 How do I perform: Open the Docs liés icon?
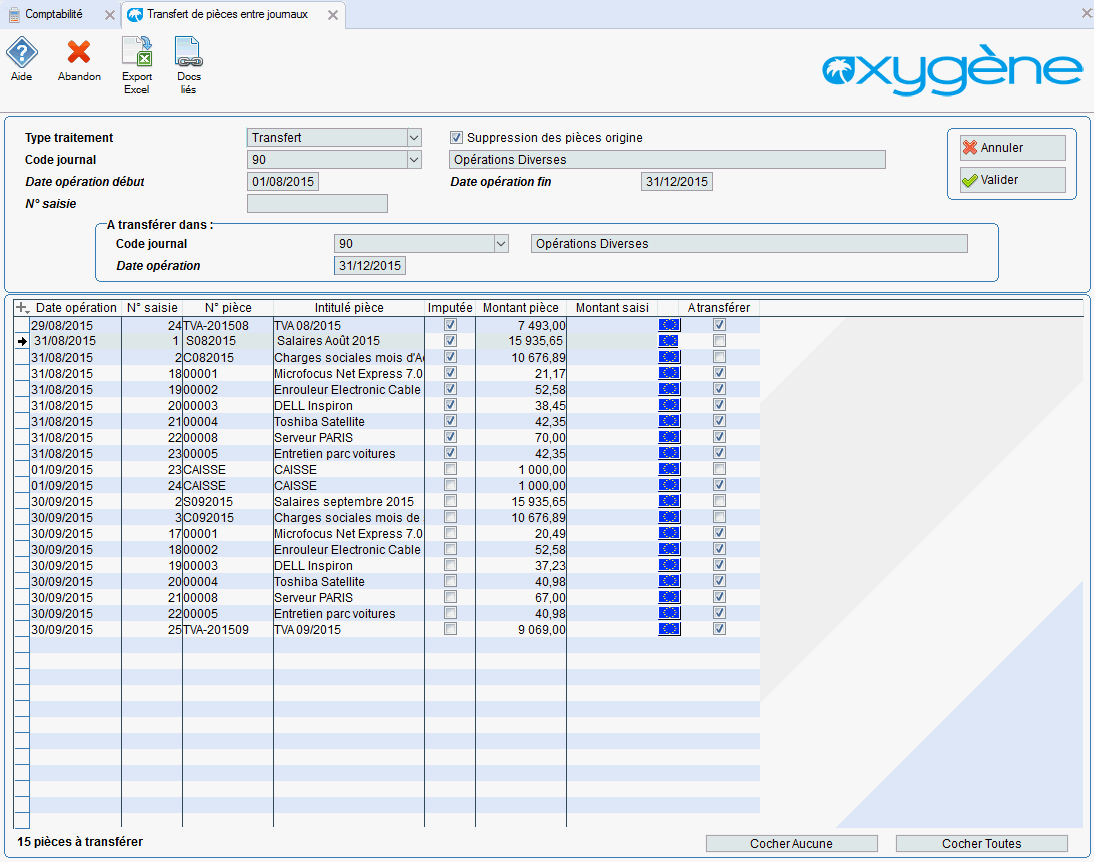point(188,52)
